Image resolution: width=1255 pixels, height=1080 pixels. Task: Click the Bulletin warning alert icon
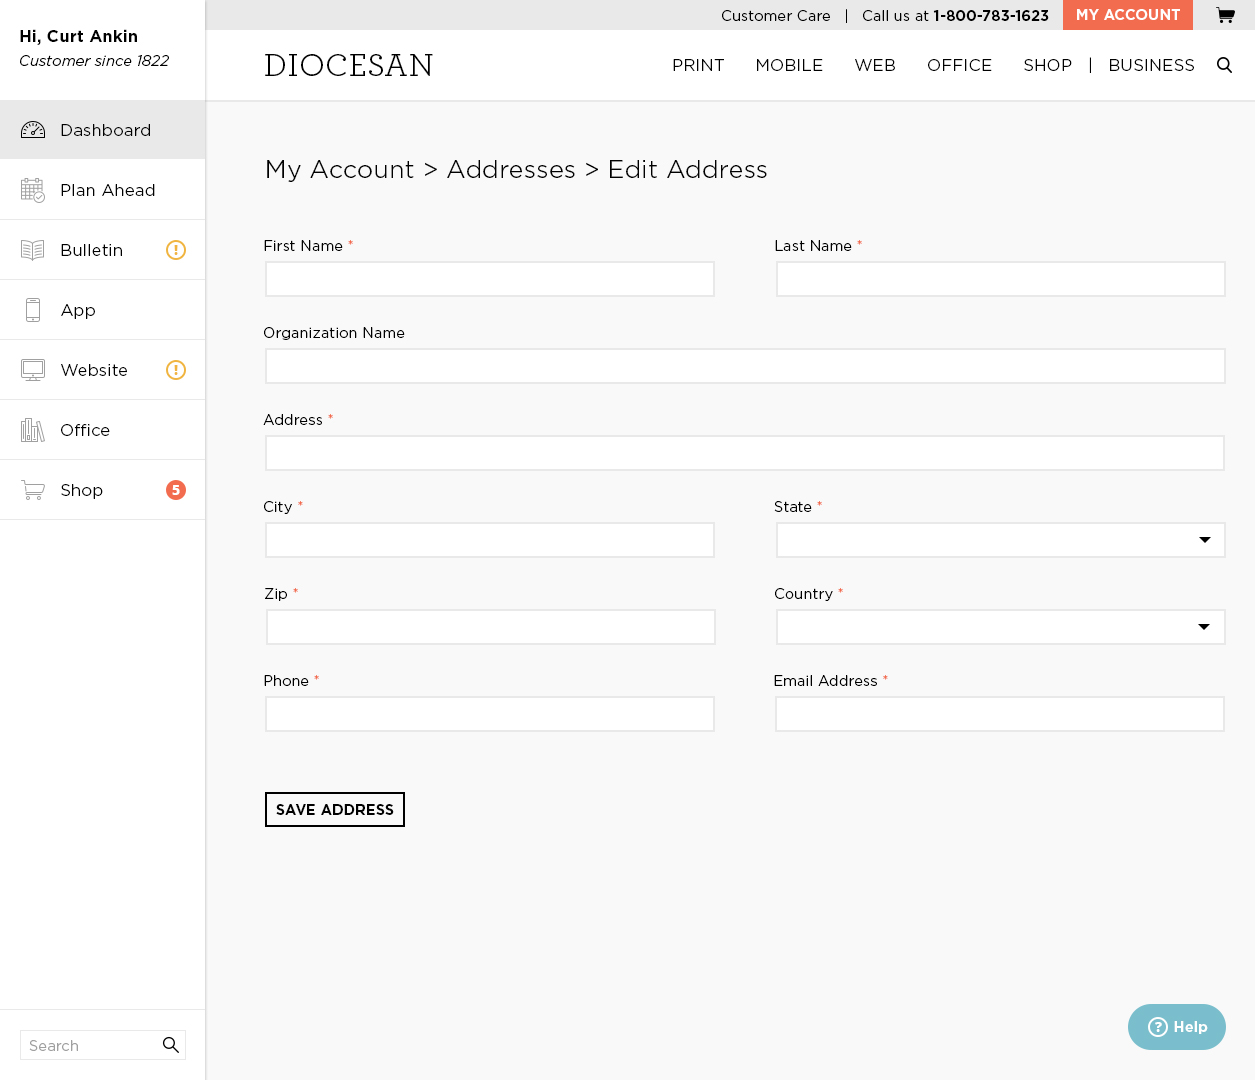[176, 250]
